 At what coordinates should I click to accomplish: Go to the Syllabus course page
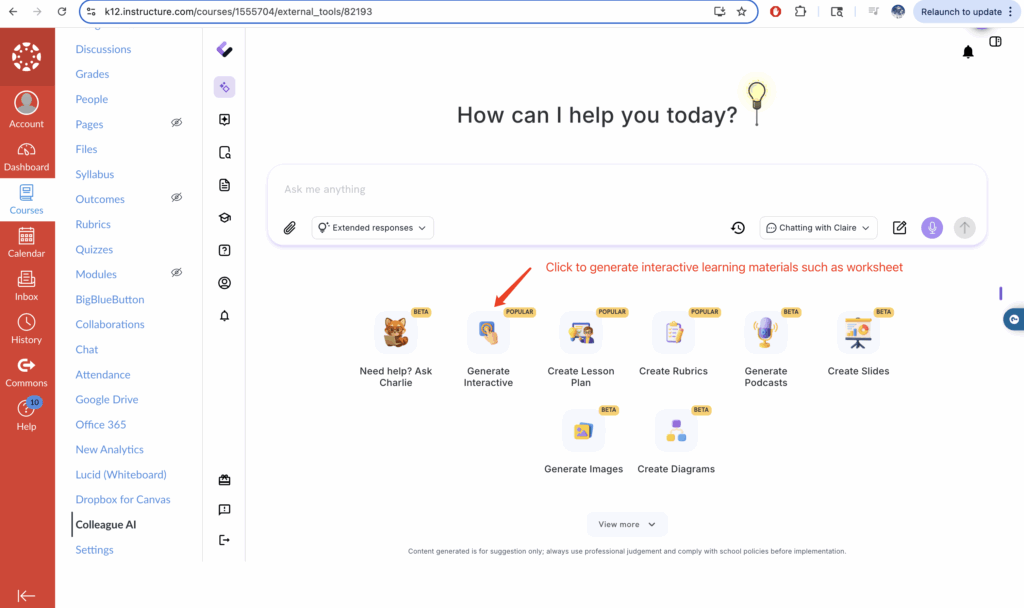(x=94, y=174)
